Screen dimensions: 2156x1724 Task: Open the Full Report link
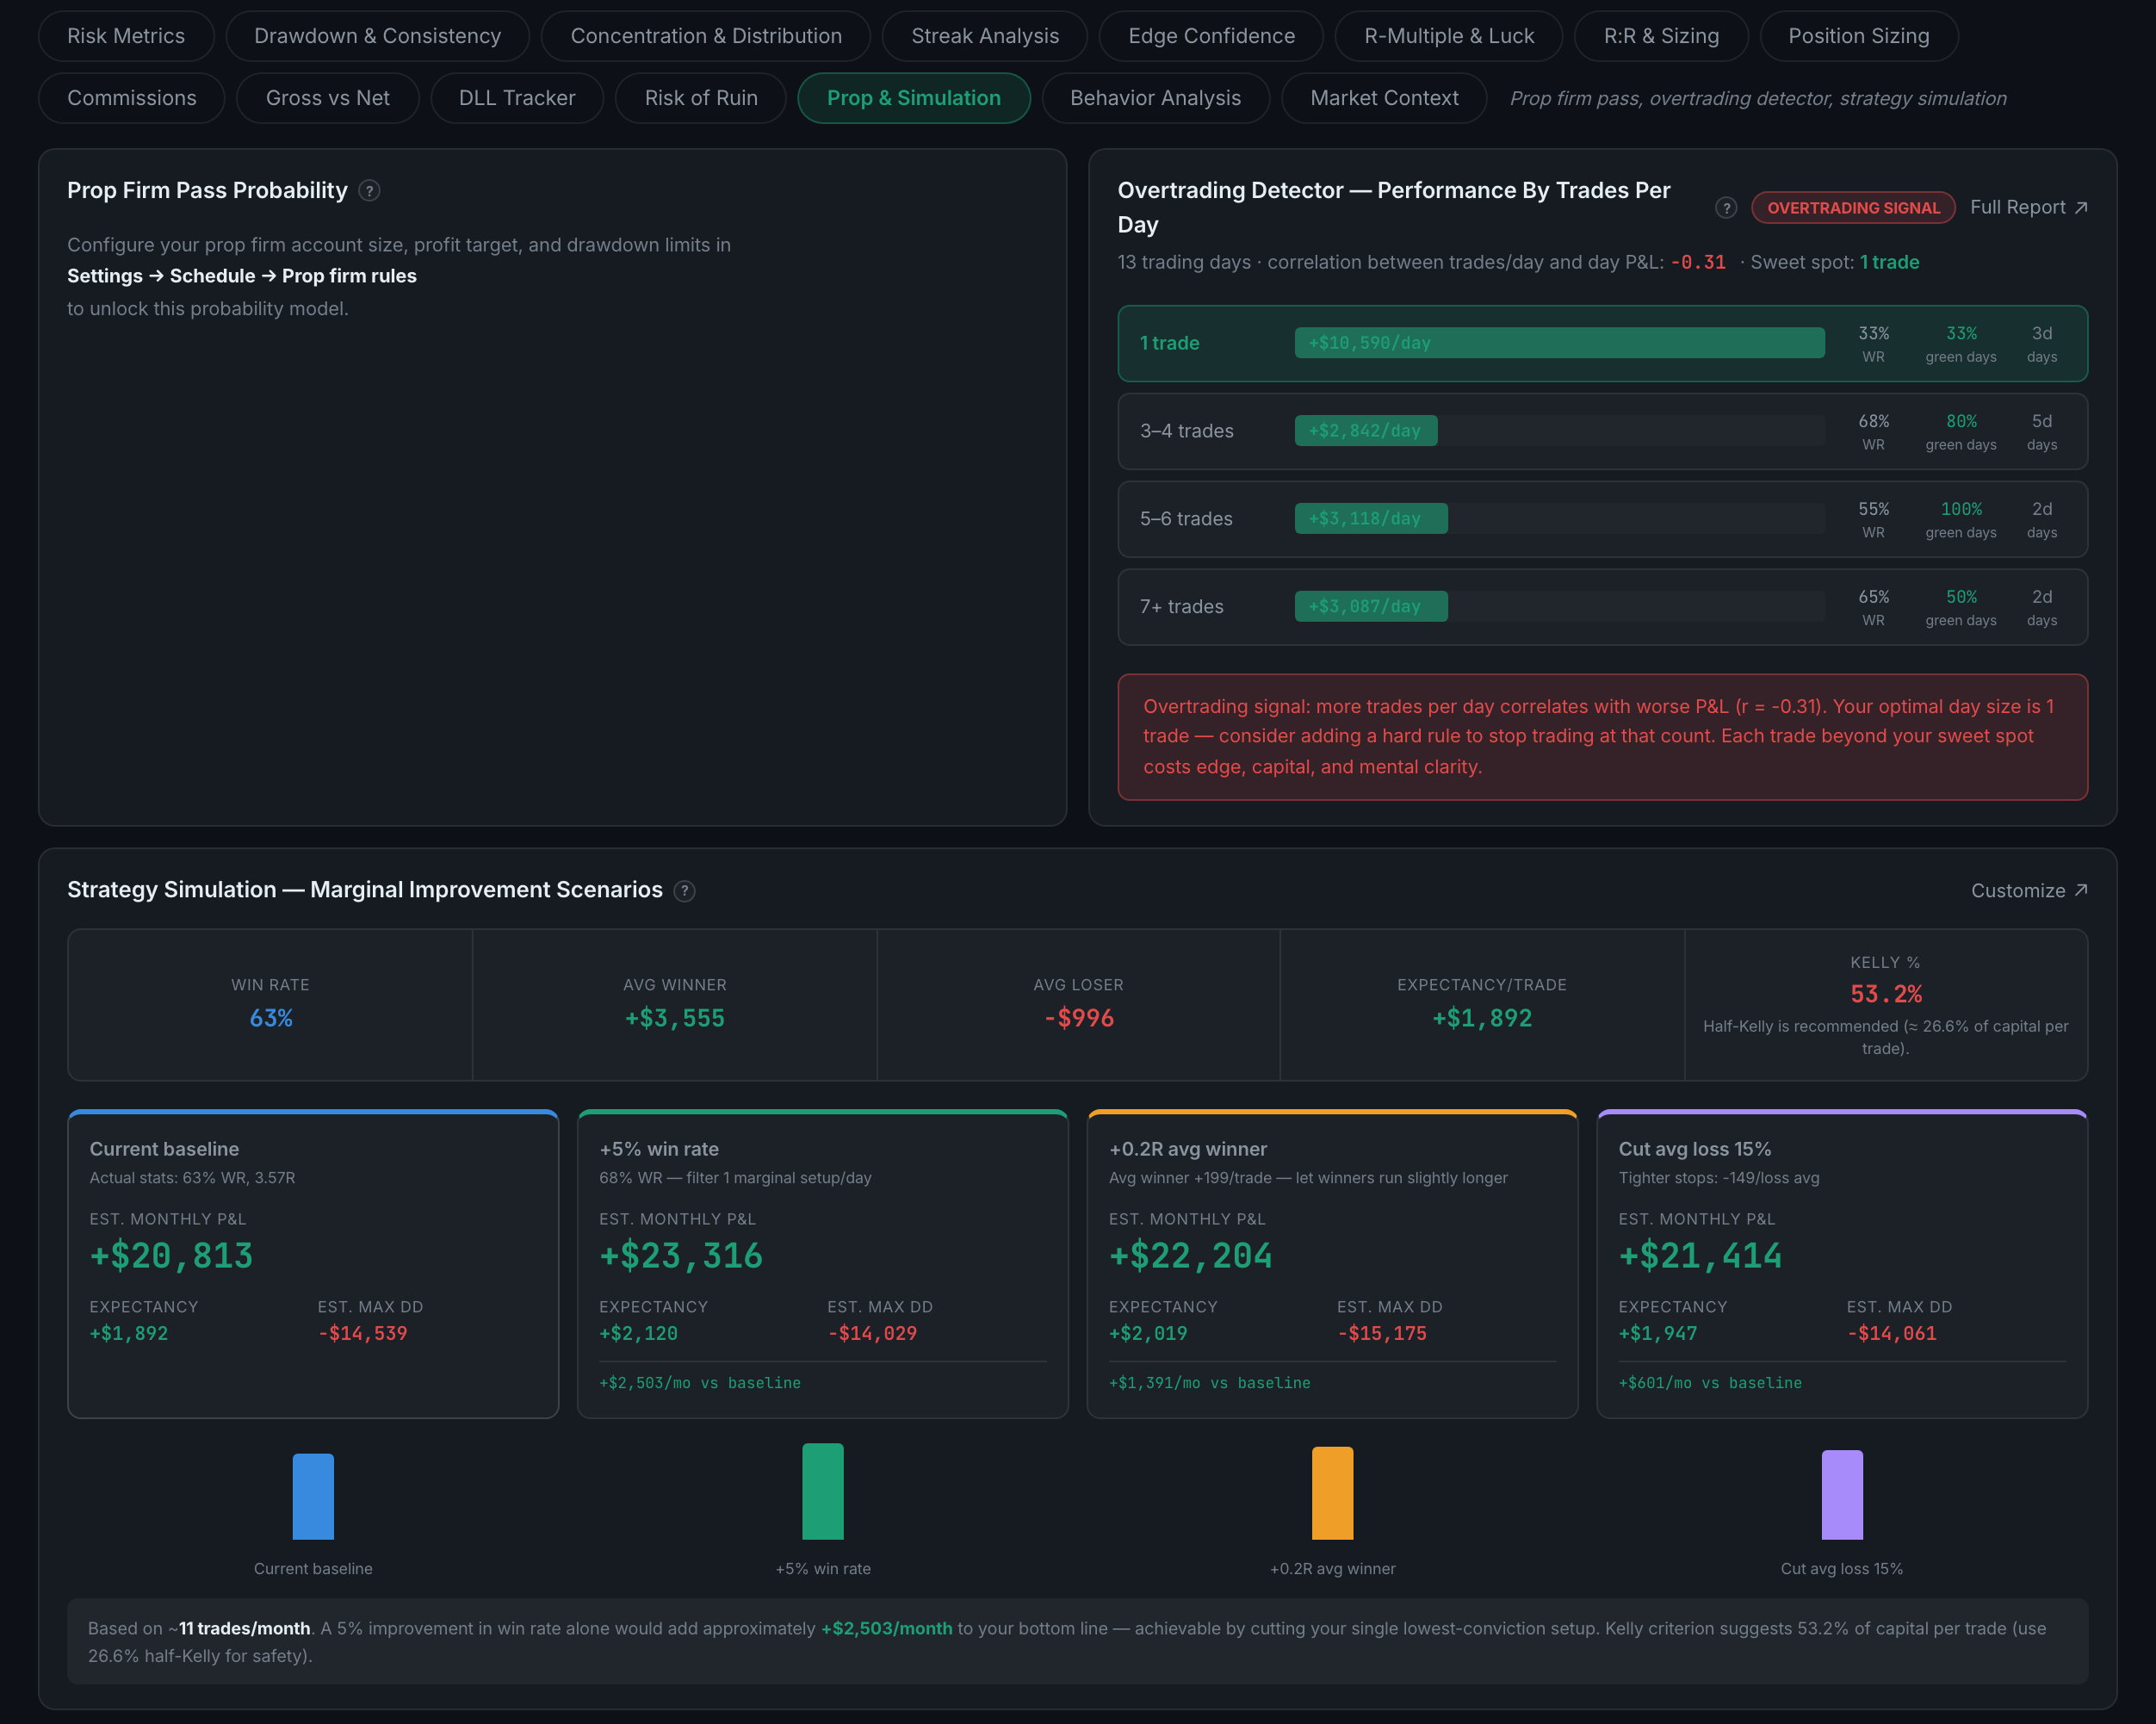tap(2029, 207)
